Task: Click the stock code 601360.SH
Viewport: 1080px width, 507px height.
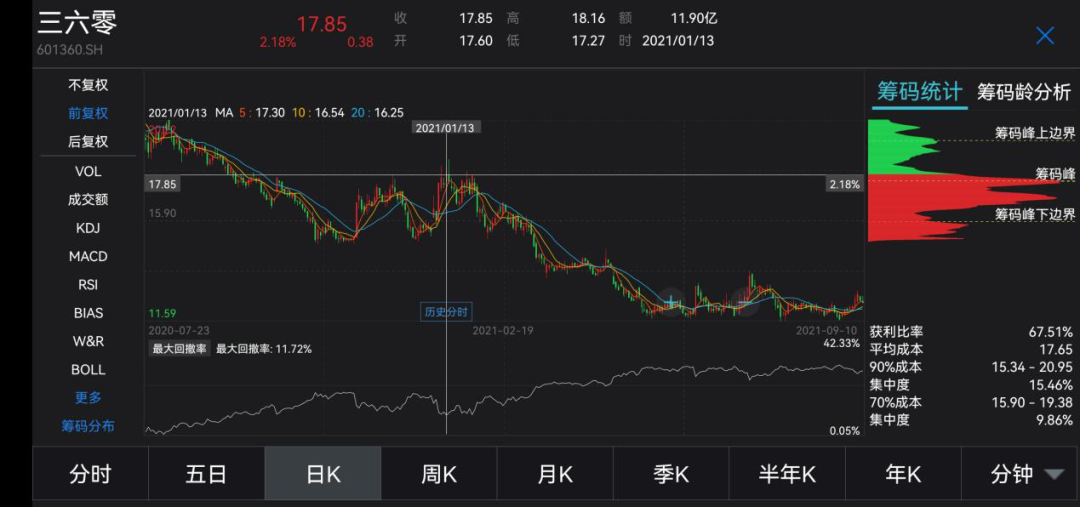Action: point(69,51)
